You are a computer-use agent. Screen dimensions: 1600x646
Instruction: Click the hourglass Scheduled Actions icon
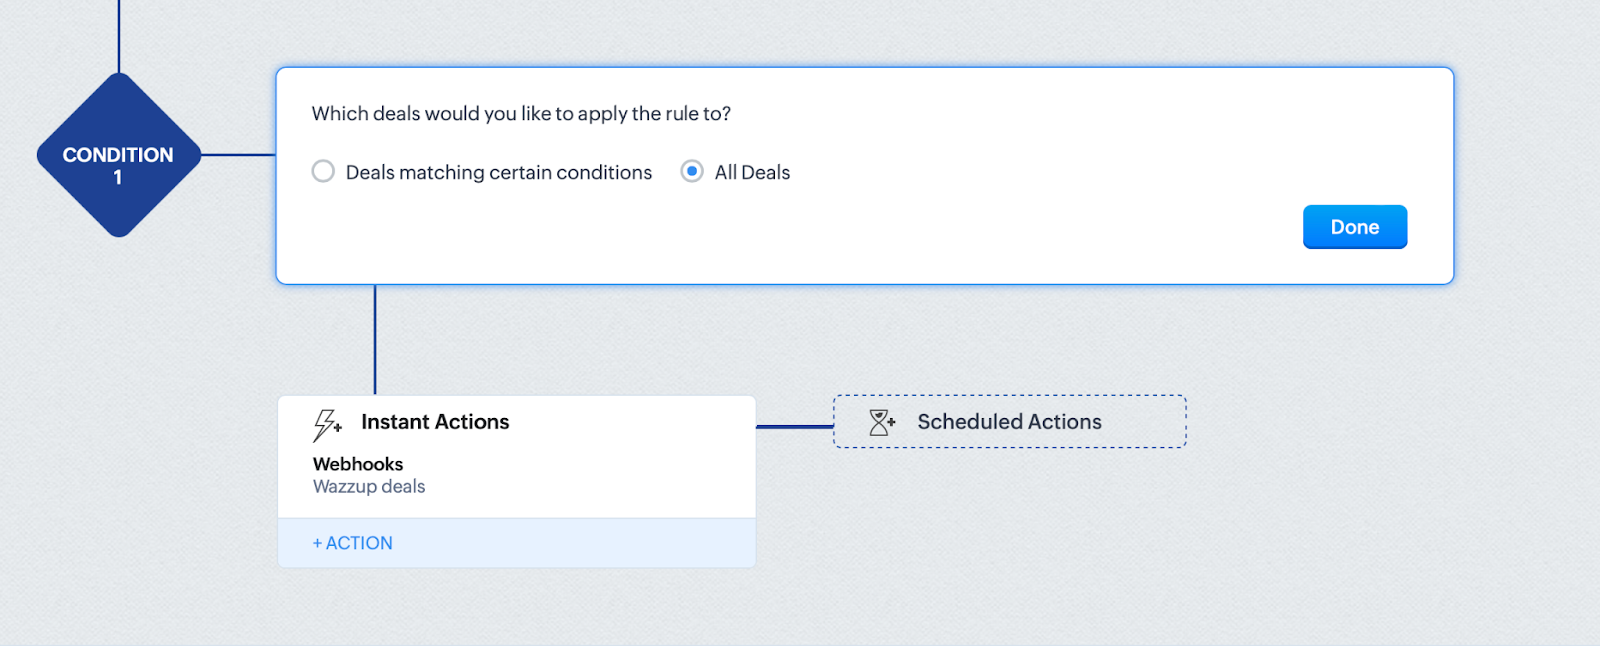pyautogui.click(x=881, y=422)
